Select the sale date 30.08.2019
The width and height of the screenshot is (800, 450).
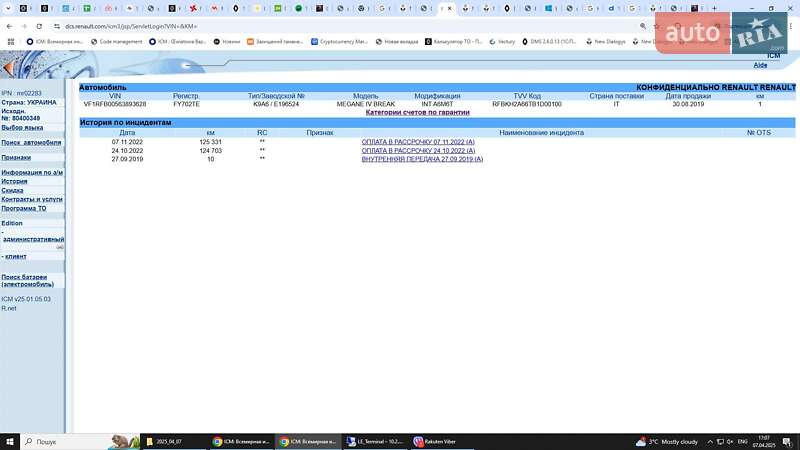click(688, 104)
